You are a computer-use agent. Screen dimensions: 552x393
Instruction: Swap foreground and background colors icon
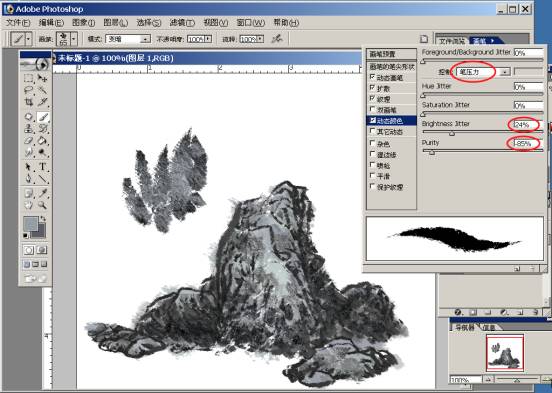43,219
